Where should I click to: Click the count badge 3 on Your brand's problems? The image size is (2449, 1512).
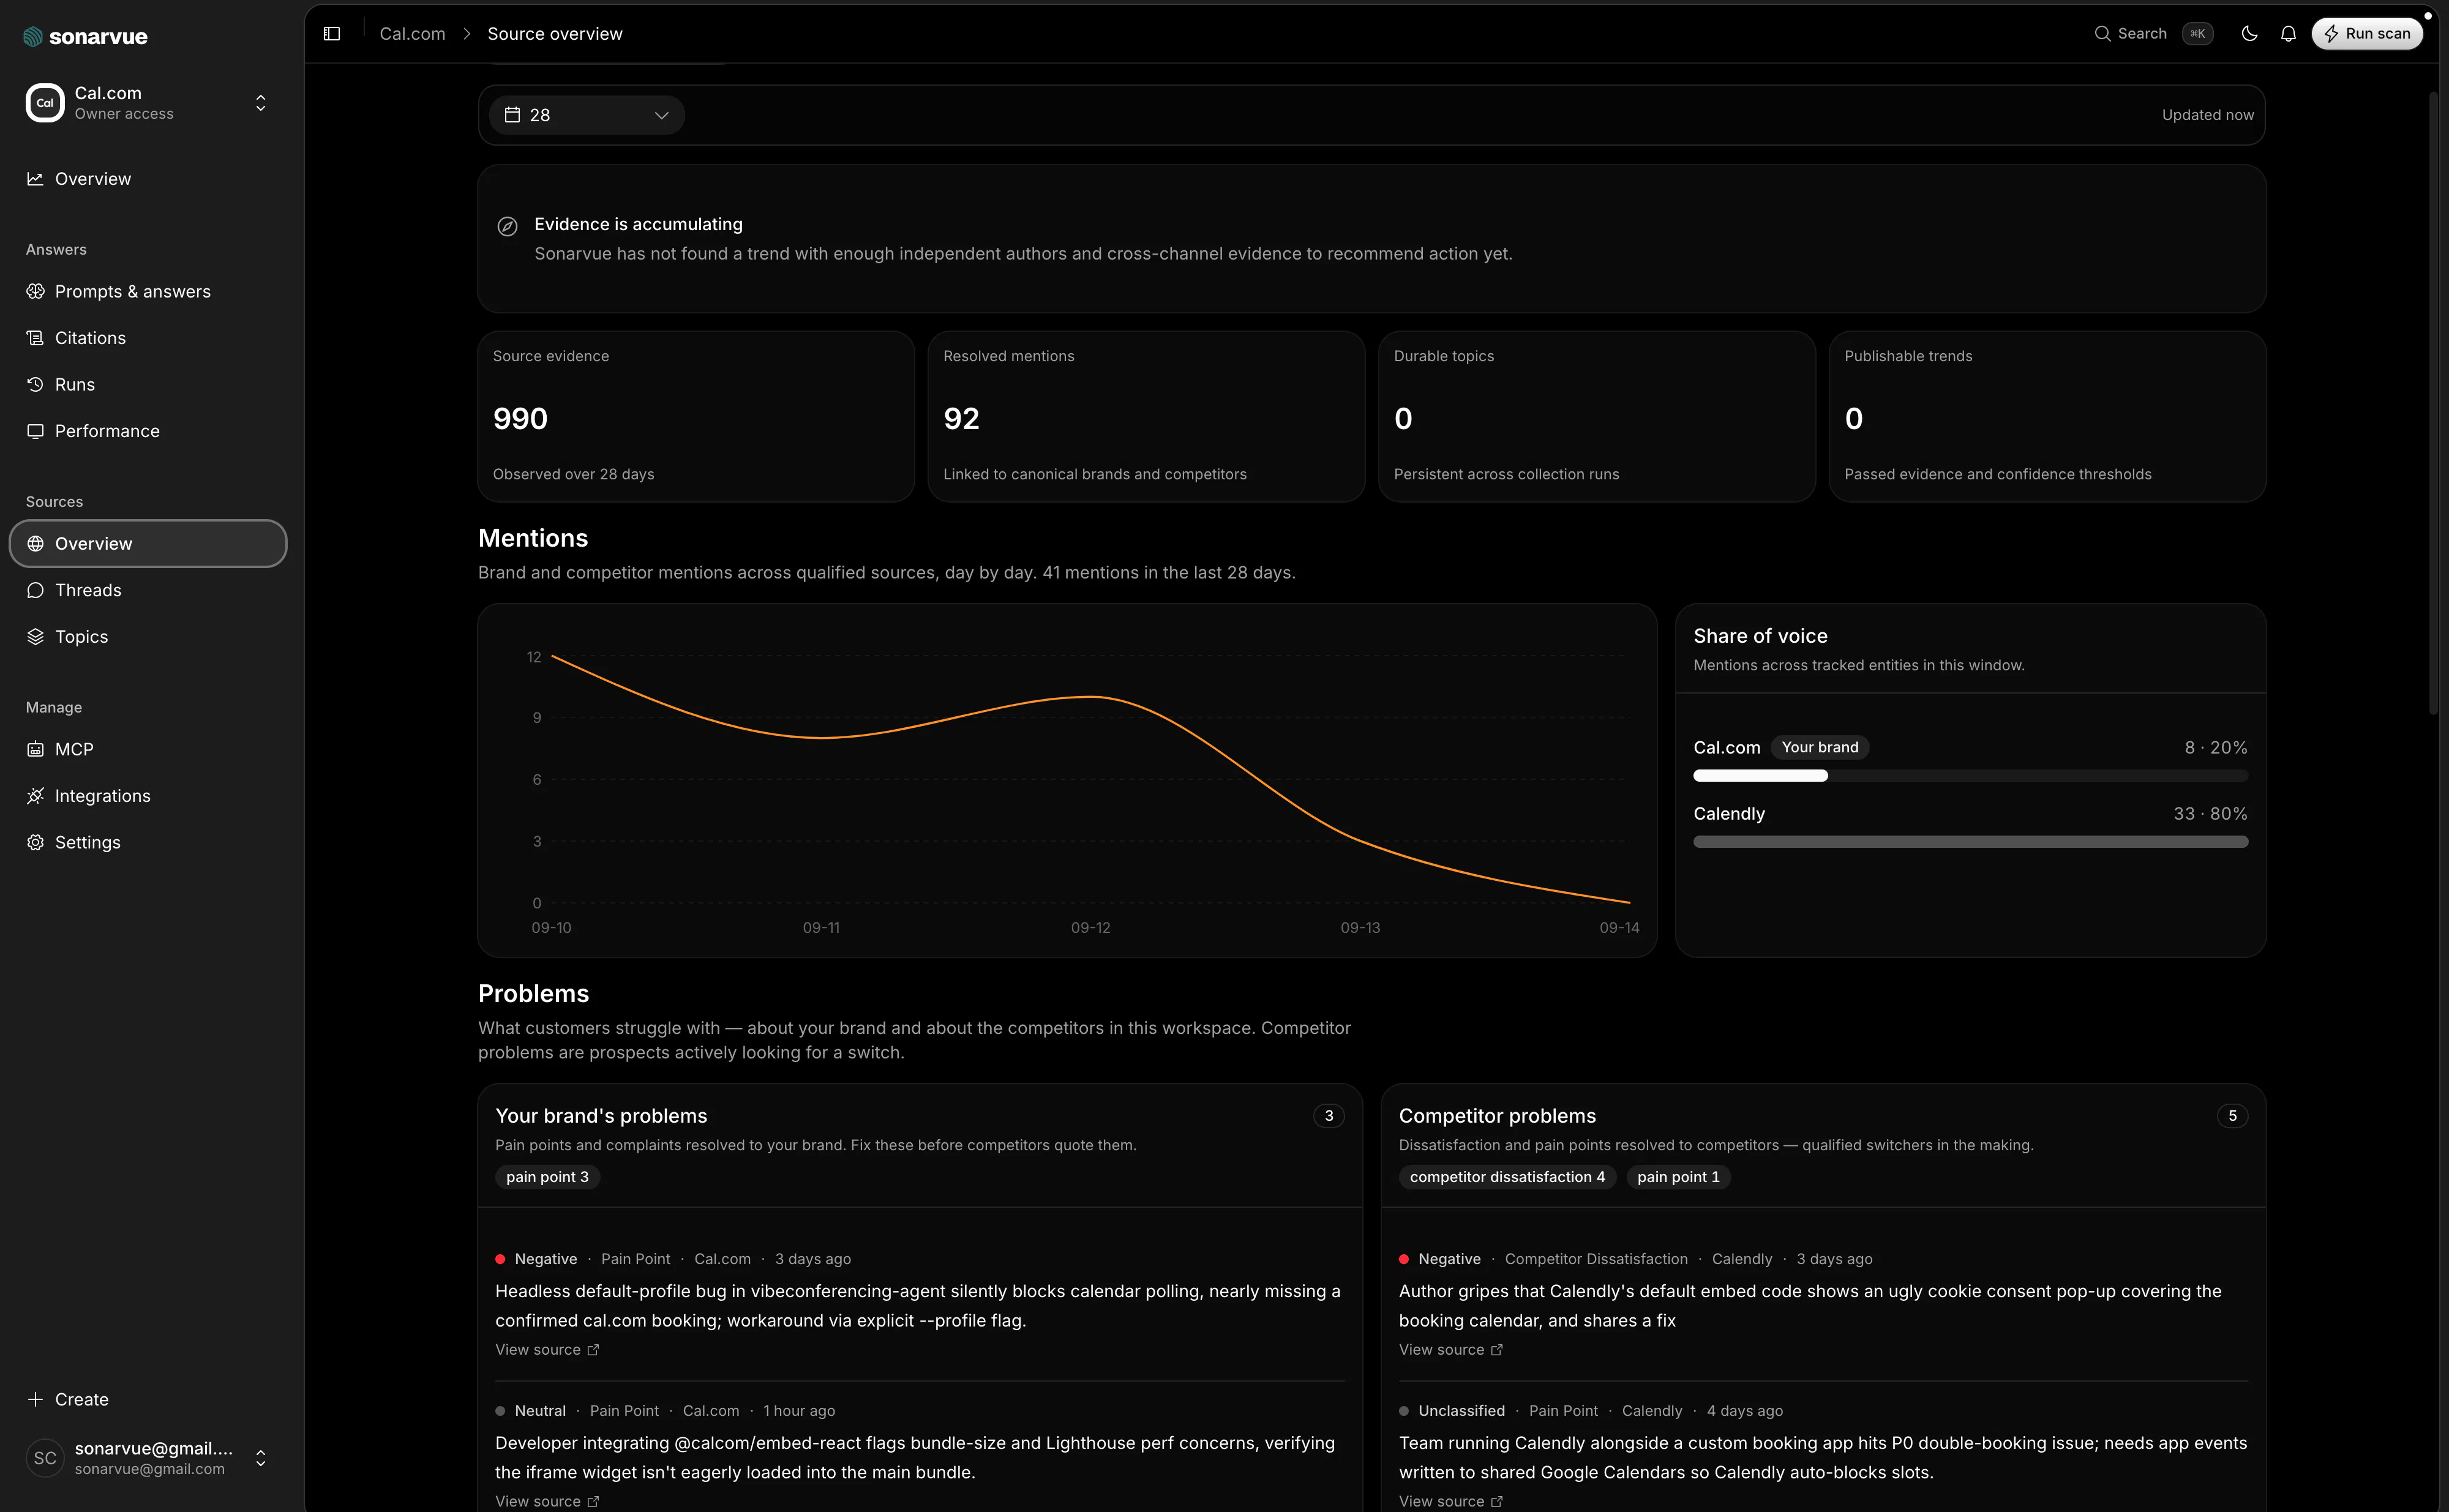pos(1328,1116)
